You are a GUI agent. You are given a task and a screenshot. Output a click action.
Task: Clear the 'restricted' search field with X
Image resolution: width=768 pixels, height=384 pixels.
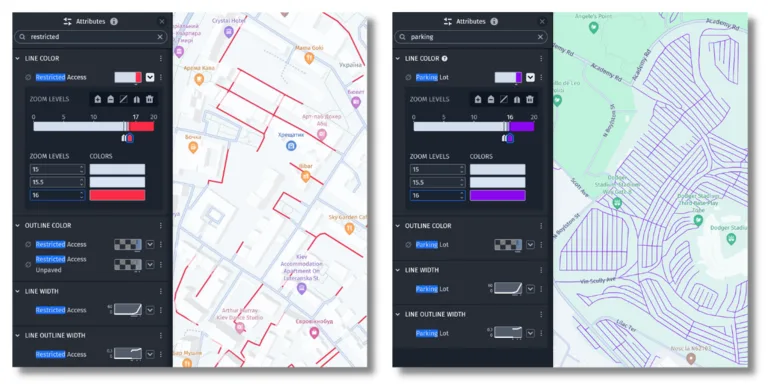[x=160, y=37]
